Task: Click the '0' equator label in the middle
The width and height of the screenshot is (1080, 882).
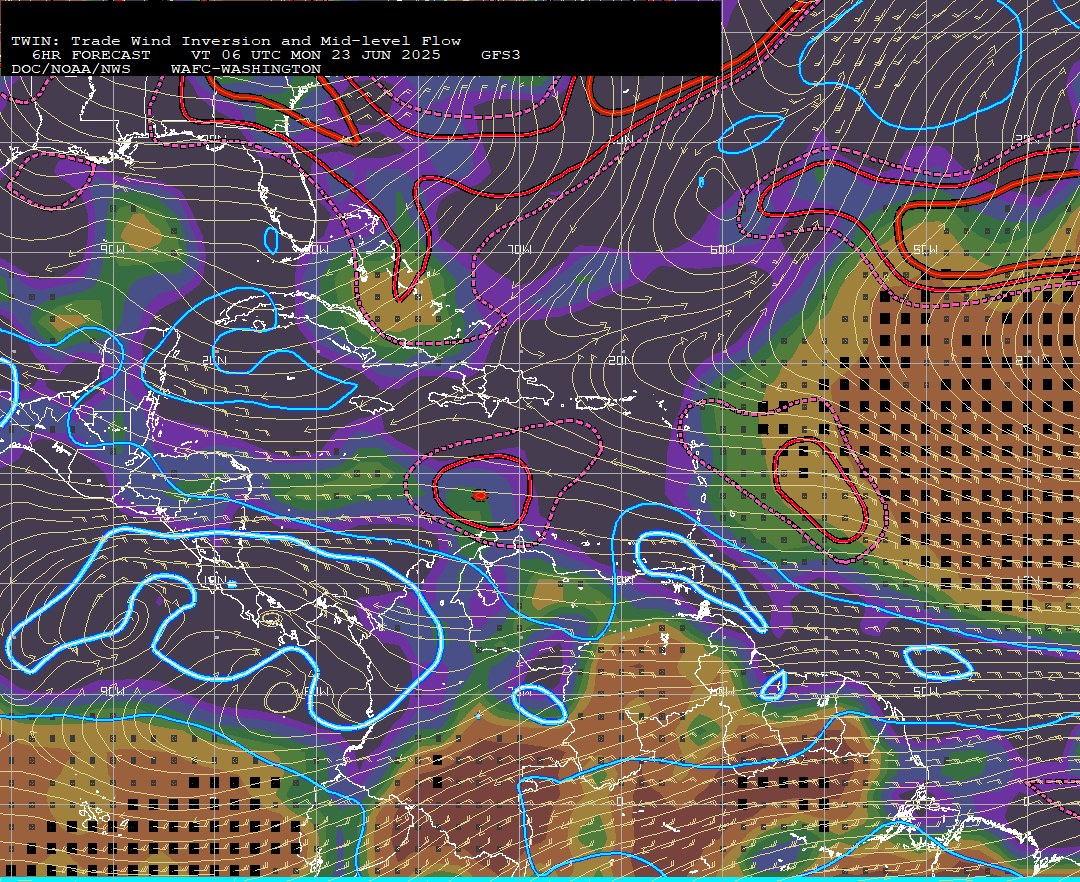Action: pos(620,801)
